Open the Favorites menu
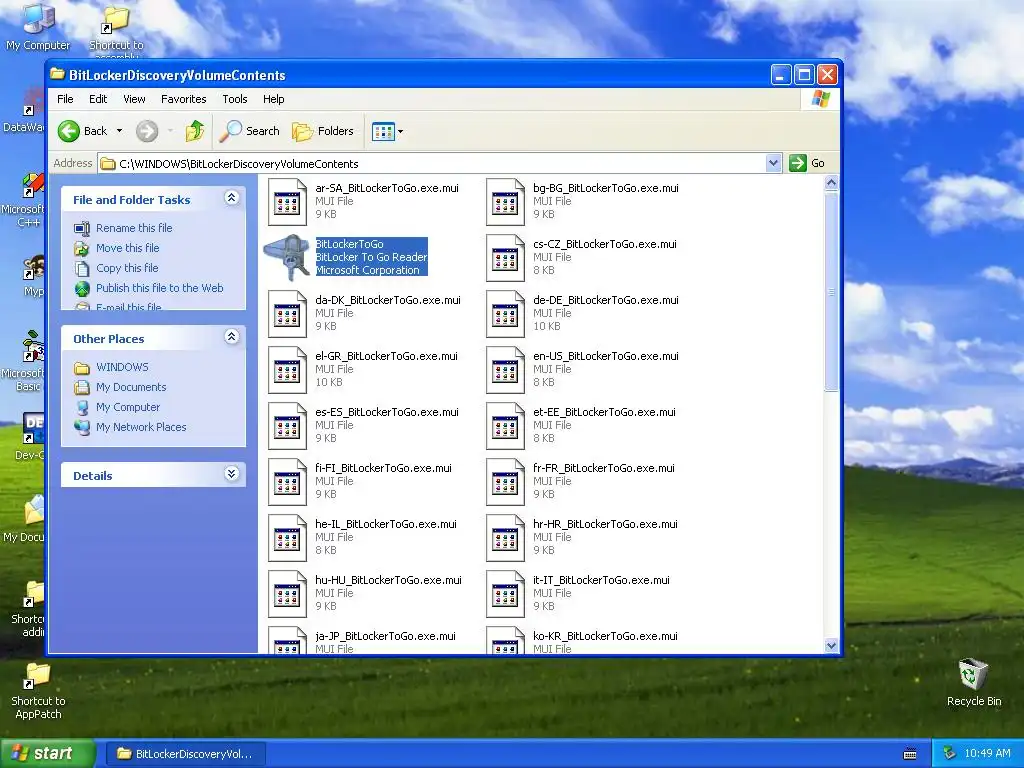The image size is (1024, 768). pos(184,99)
